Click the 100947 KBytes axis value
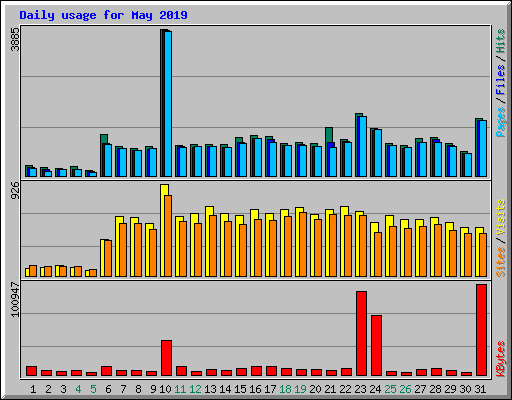The width and height of the screenshot is (512, 400). click(x=15, y=299)
